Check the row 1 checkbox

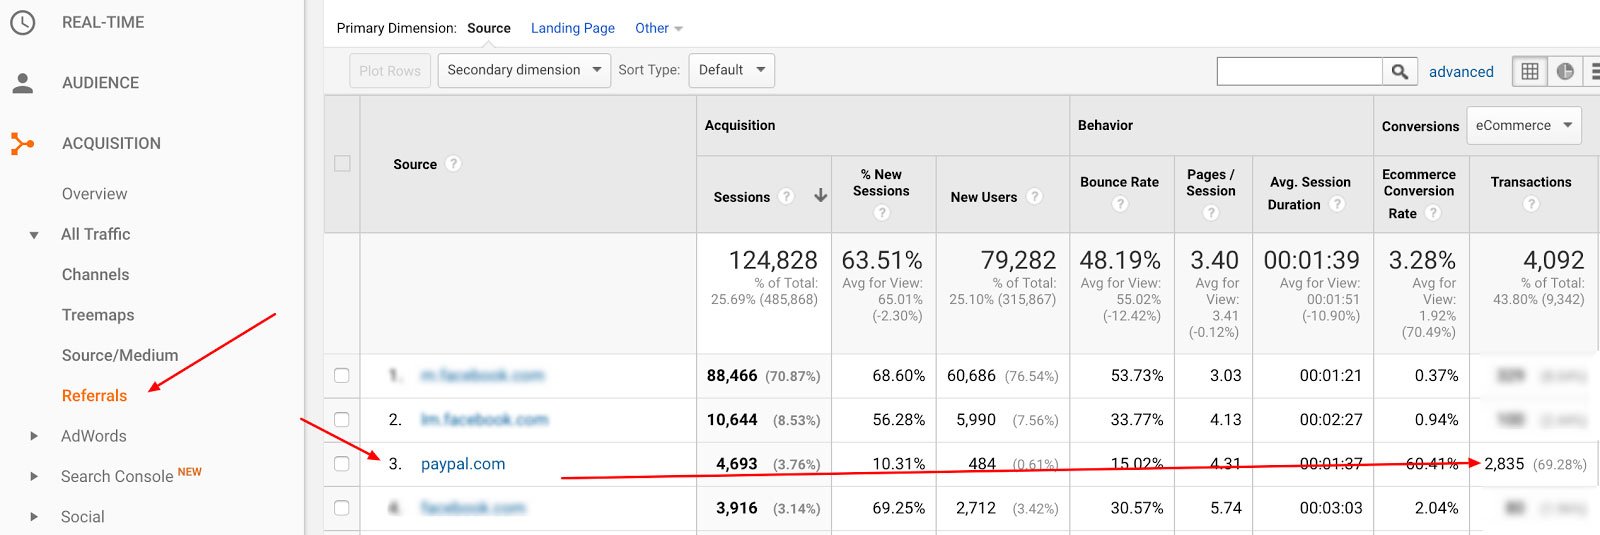point(342,375)
